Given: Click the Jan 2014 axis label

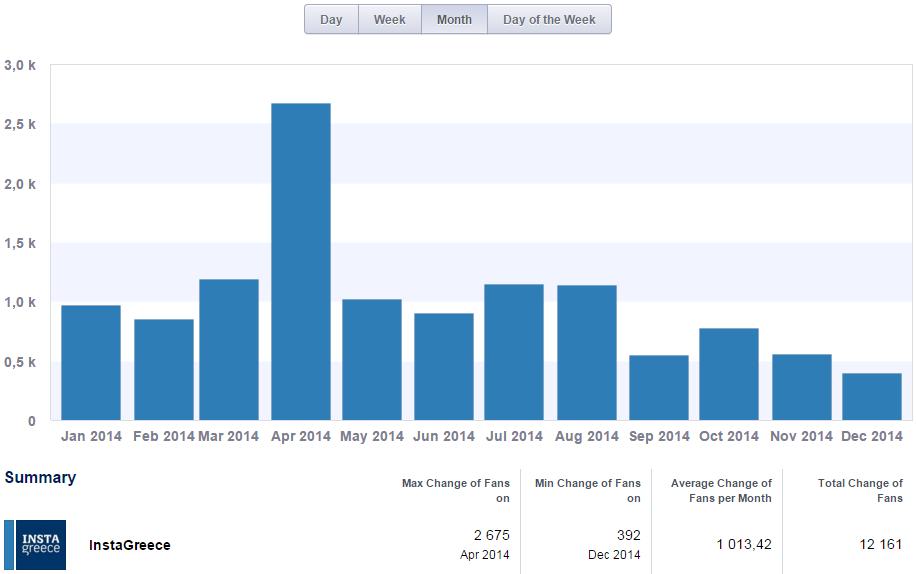Looking at the screenshot, I should click(x=91, y=436).
